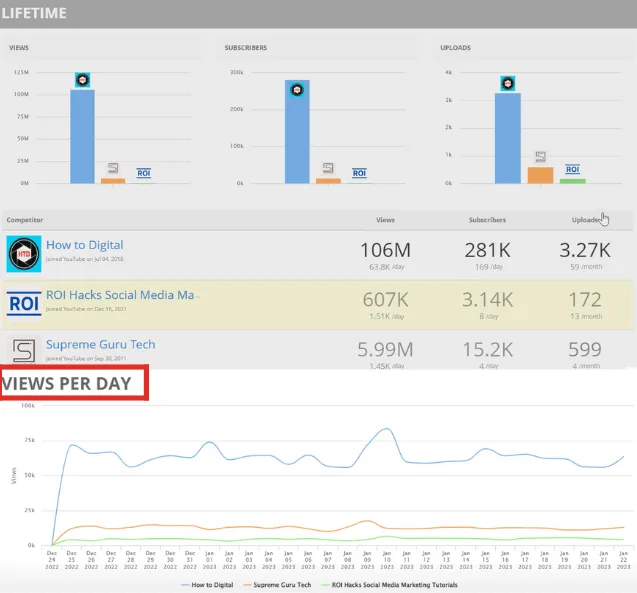The width and height of the screenshot is (637, 593).
Task: Click the 281K subscribers value
Action: pyautogui.click(x=488, y=250)
